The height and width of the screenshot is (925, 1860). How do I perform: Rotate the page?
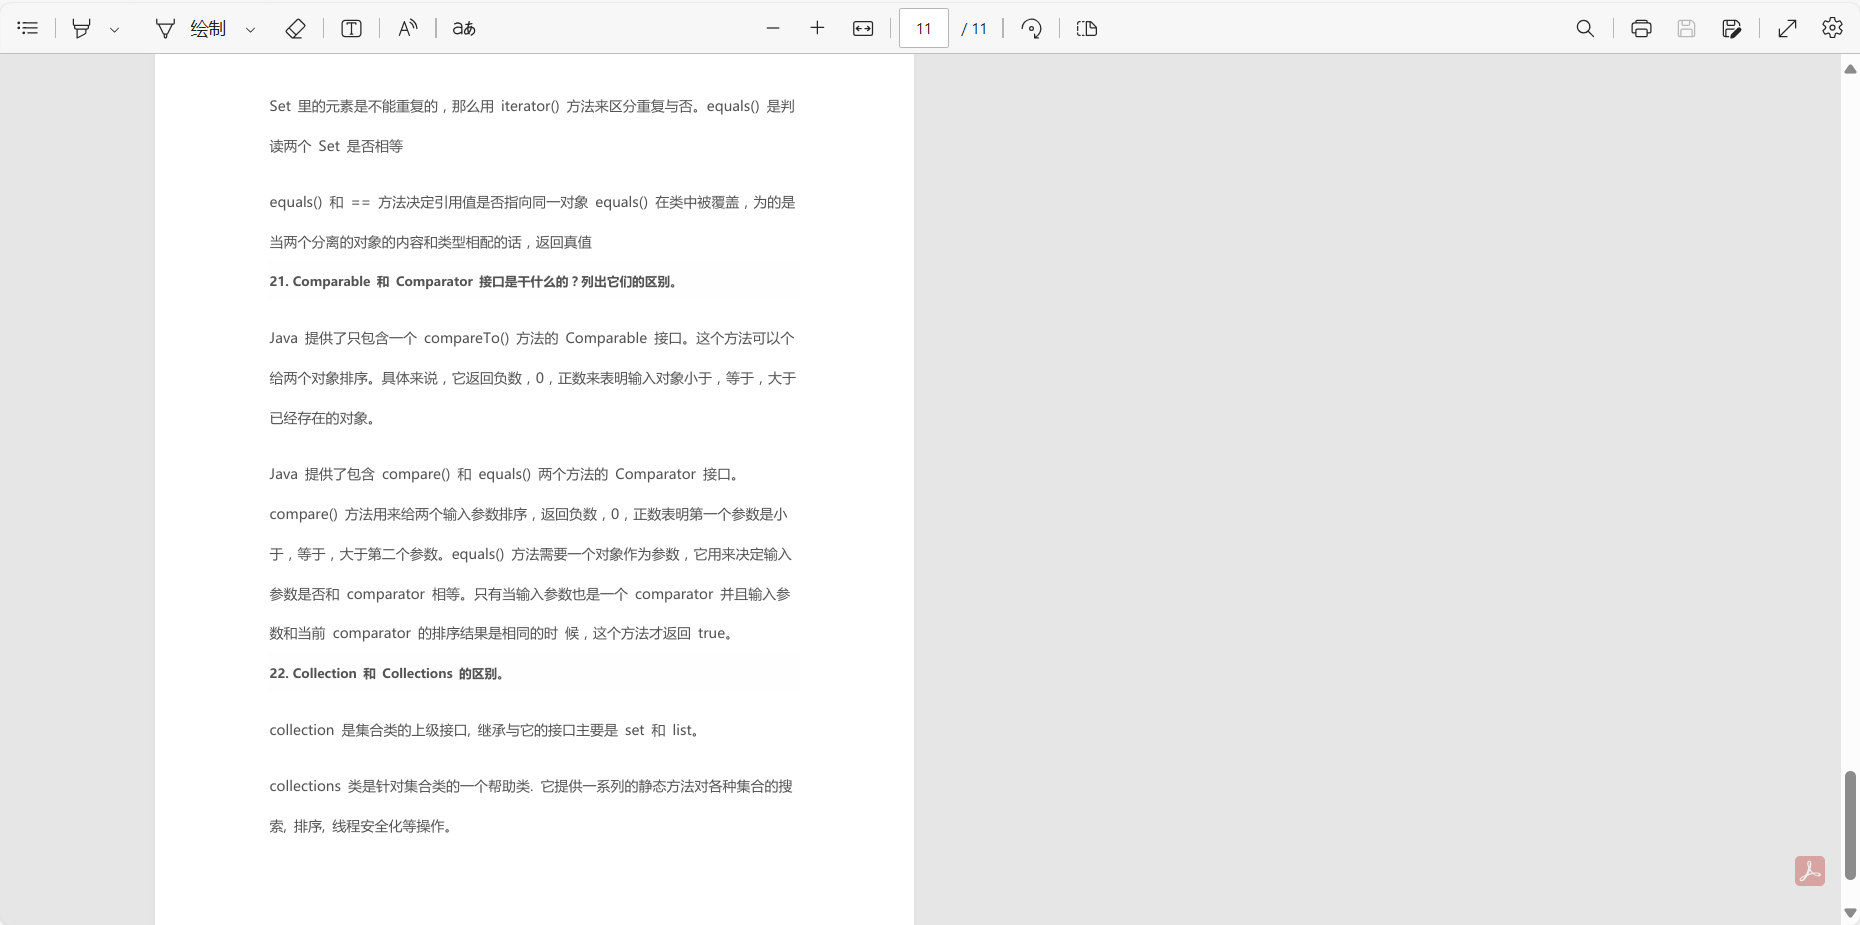[1032, 28]
